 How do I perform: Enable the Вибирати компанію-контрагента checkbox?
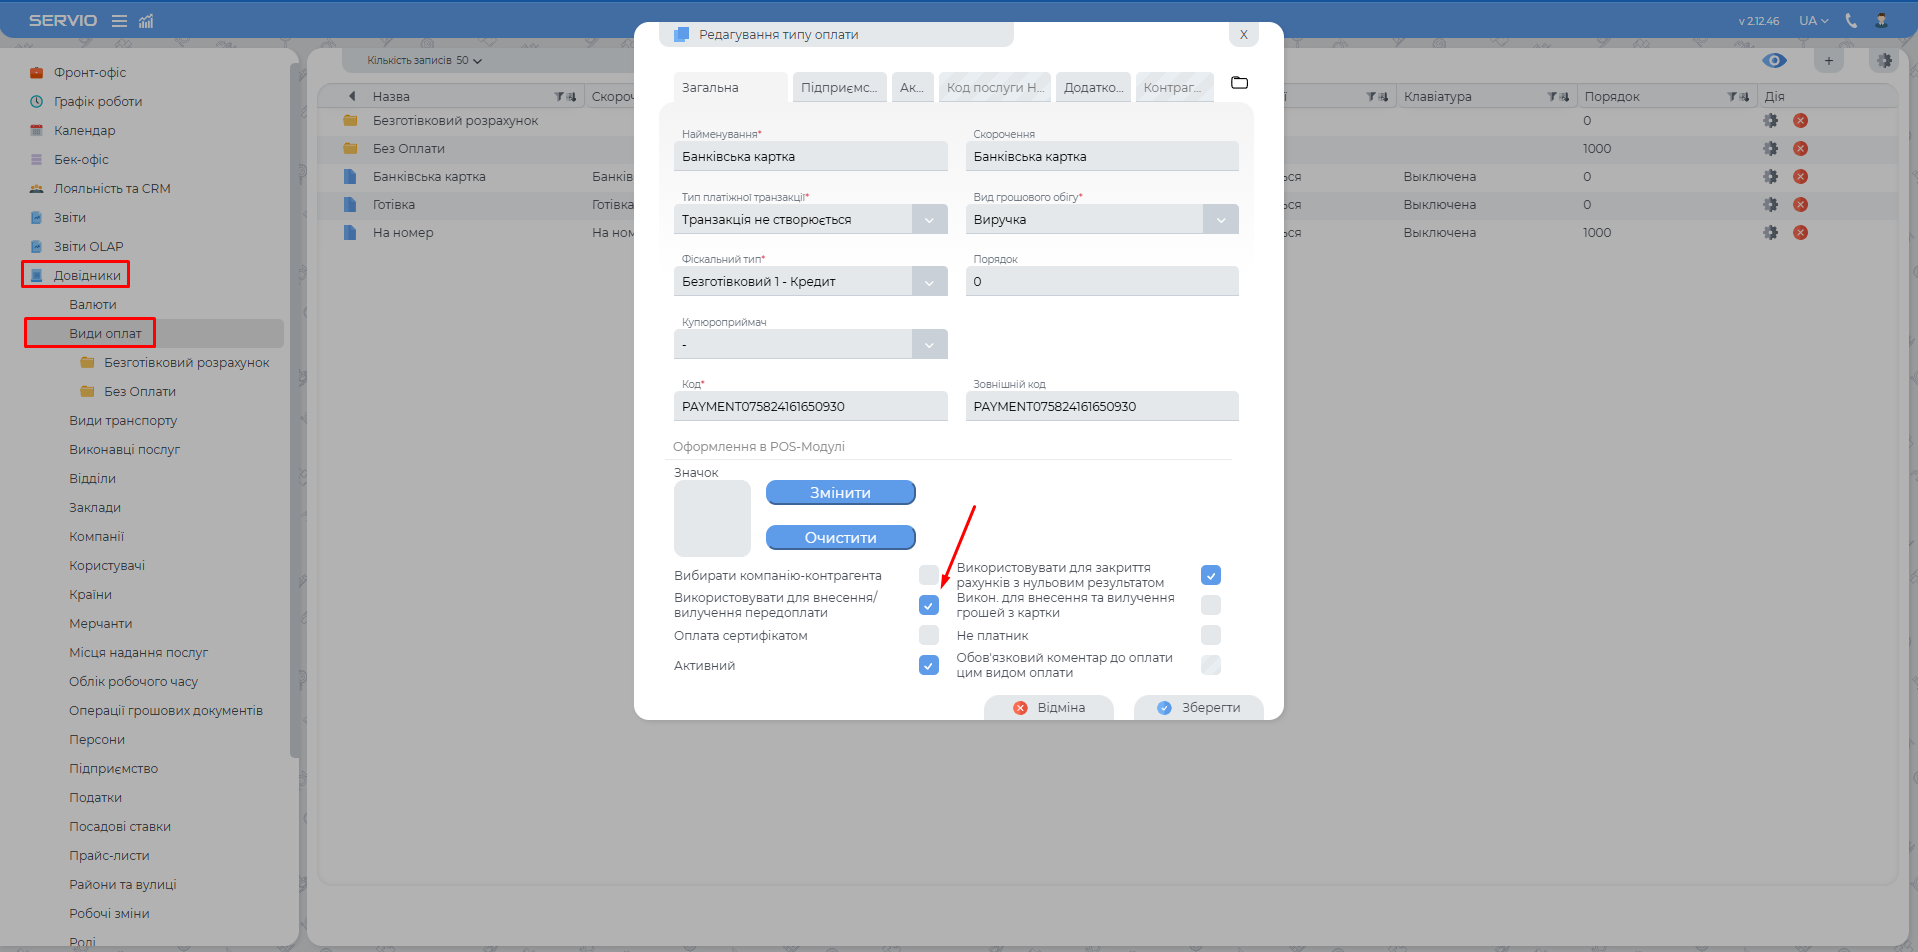coord(928,575)
